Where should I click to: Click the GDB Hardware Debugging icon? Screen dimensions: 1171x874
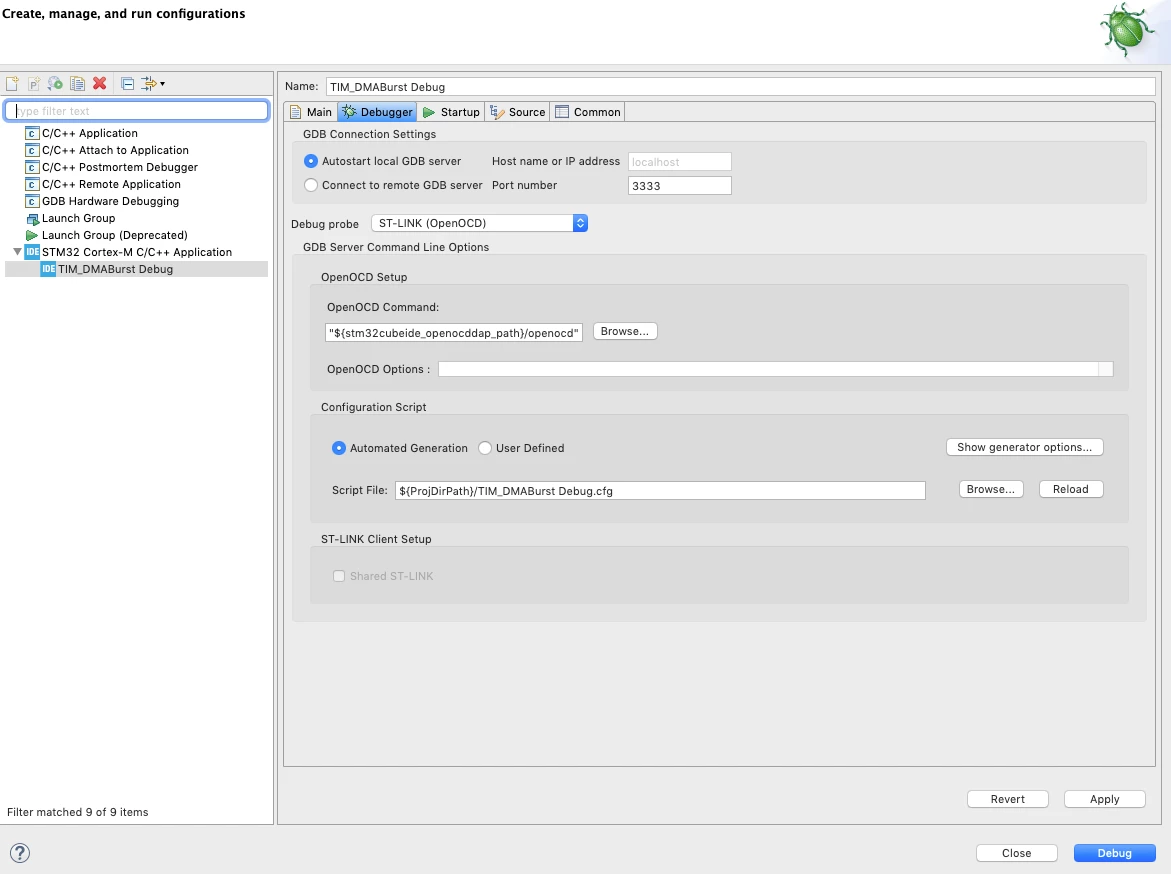click(32, 202)
